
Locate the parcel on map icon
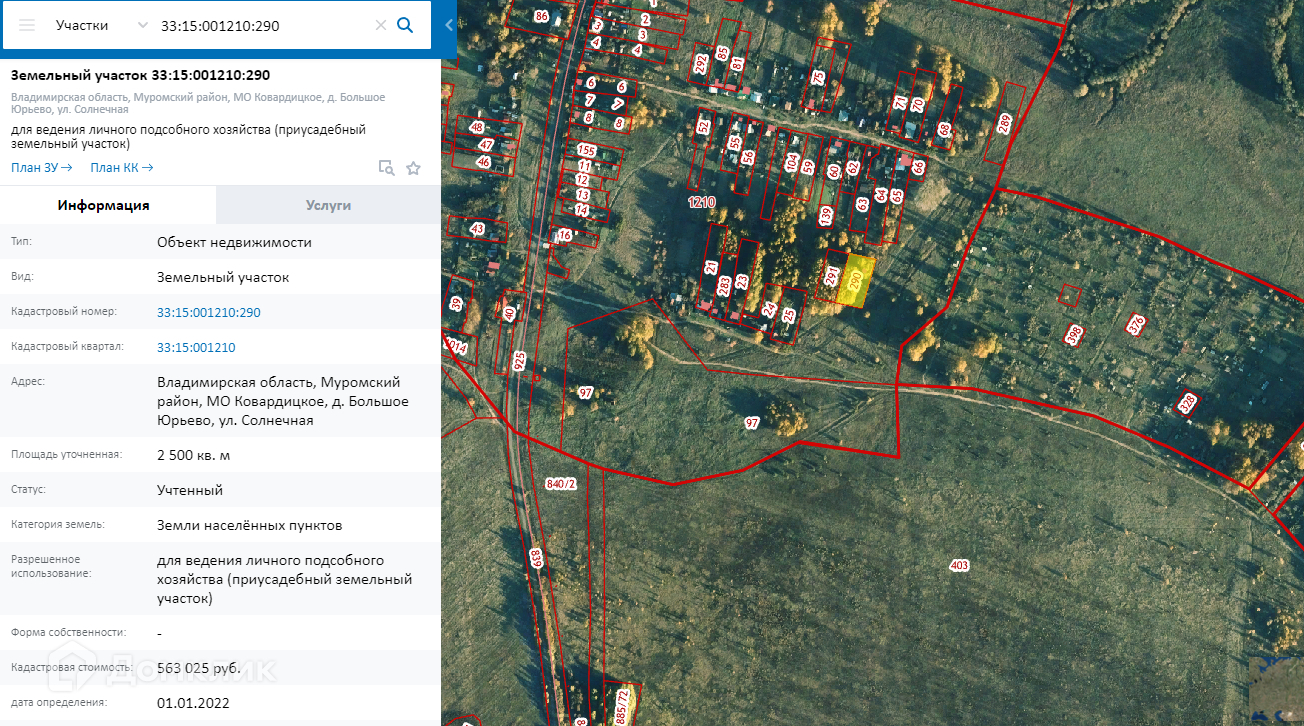[386, 168]
